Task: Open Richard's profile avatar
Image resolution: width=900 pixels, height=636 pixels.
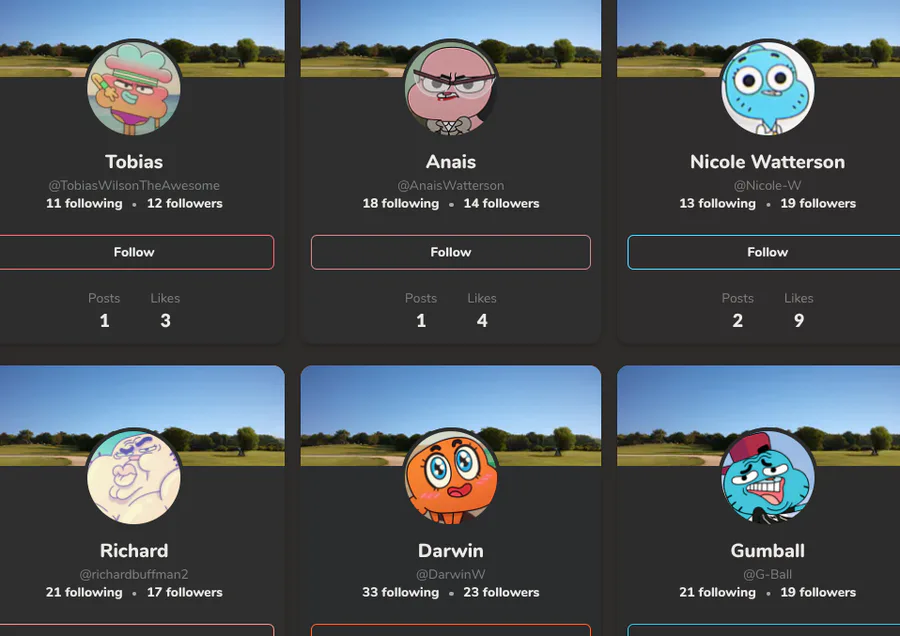Action: click(x=134, y=476)
